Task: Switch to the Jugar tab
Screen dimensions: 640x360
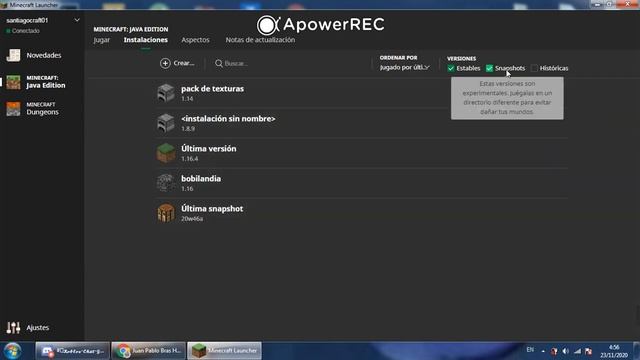Action: [x=102, y=40]
